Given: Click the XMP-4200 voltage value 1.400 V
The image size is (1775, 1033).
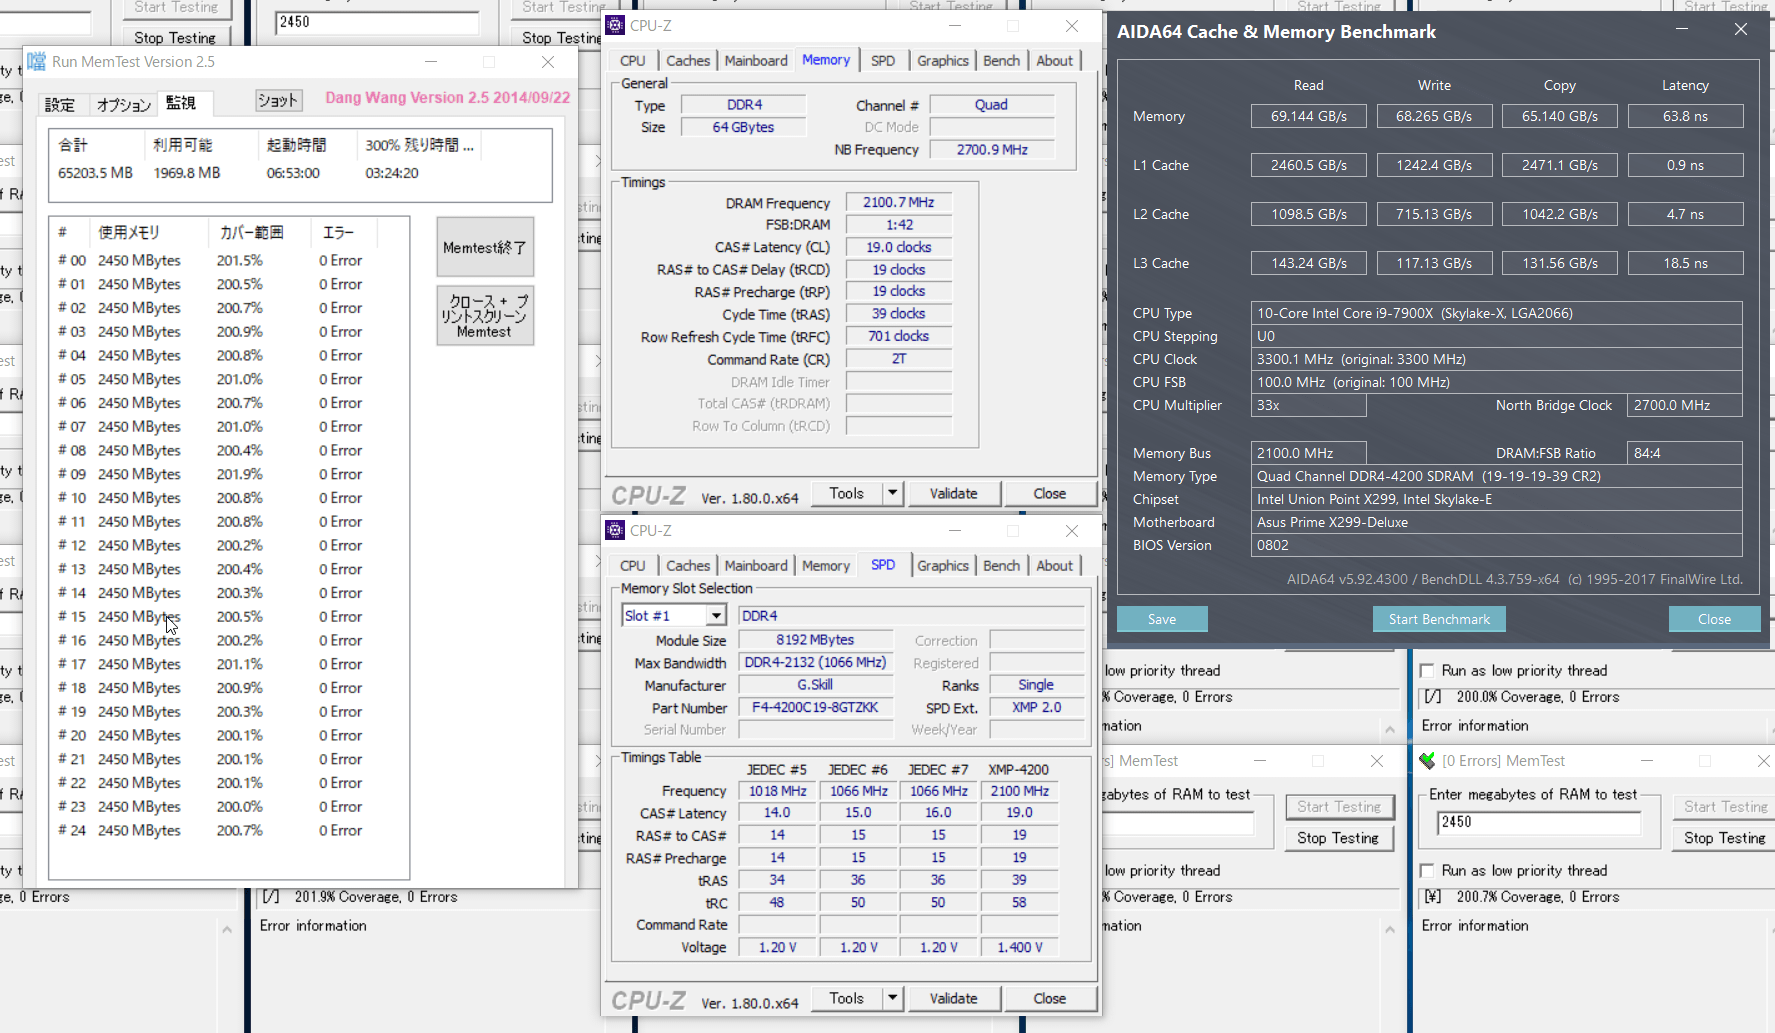Looking at the screenshot, I should click(1019, 947).
